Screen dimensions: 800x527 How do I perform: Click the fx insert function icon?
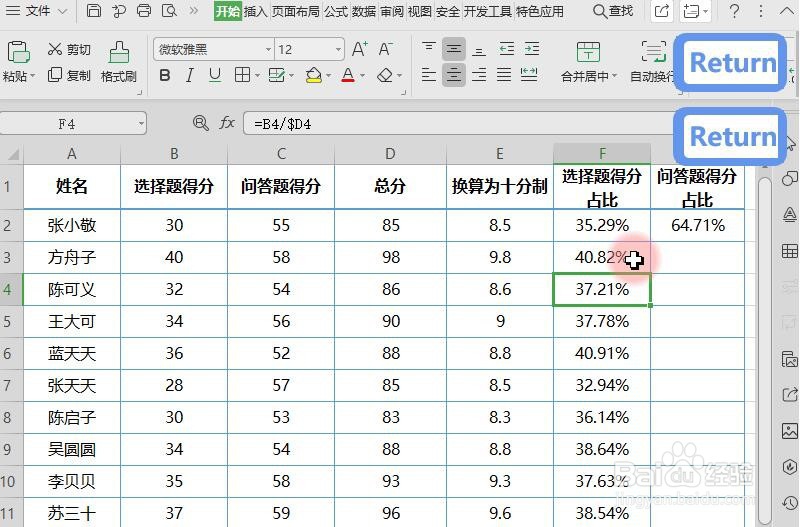click(x=227, y=123)
